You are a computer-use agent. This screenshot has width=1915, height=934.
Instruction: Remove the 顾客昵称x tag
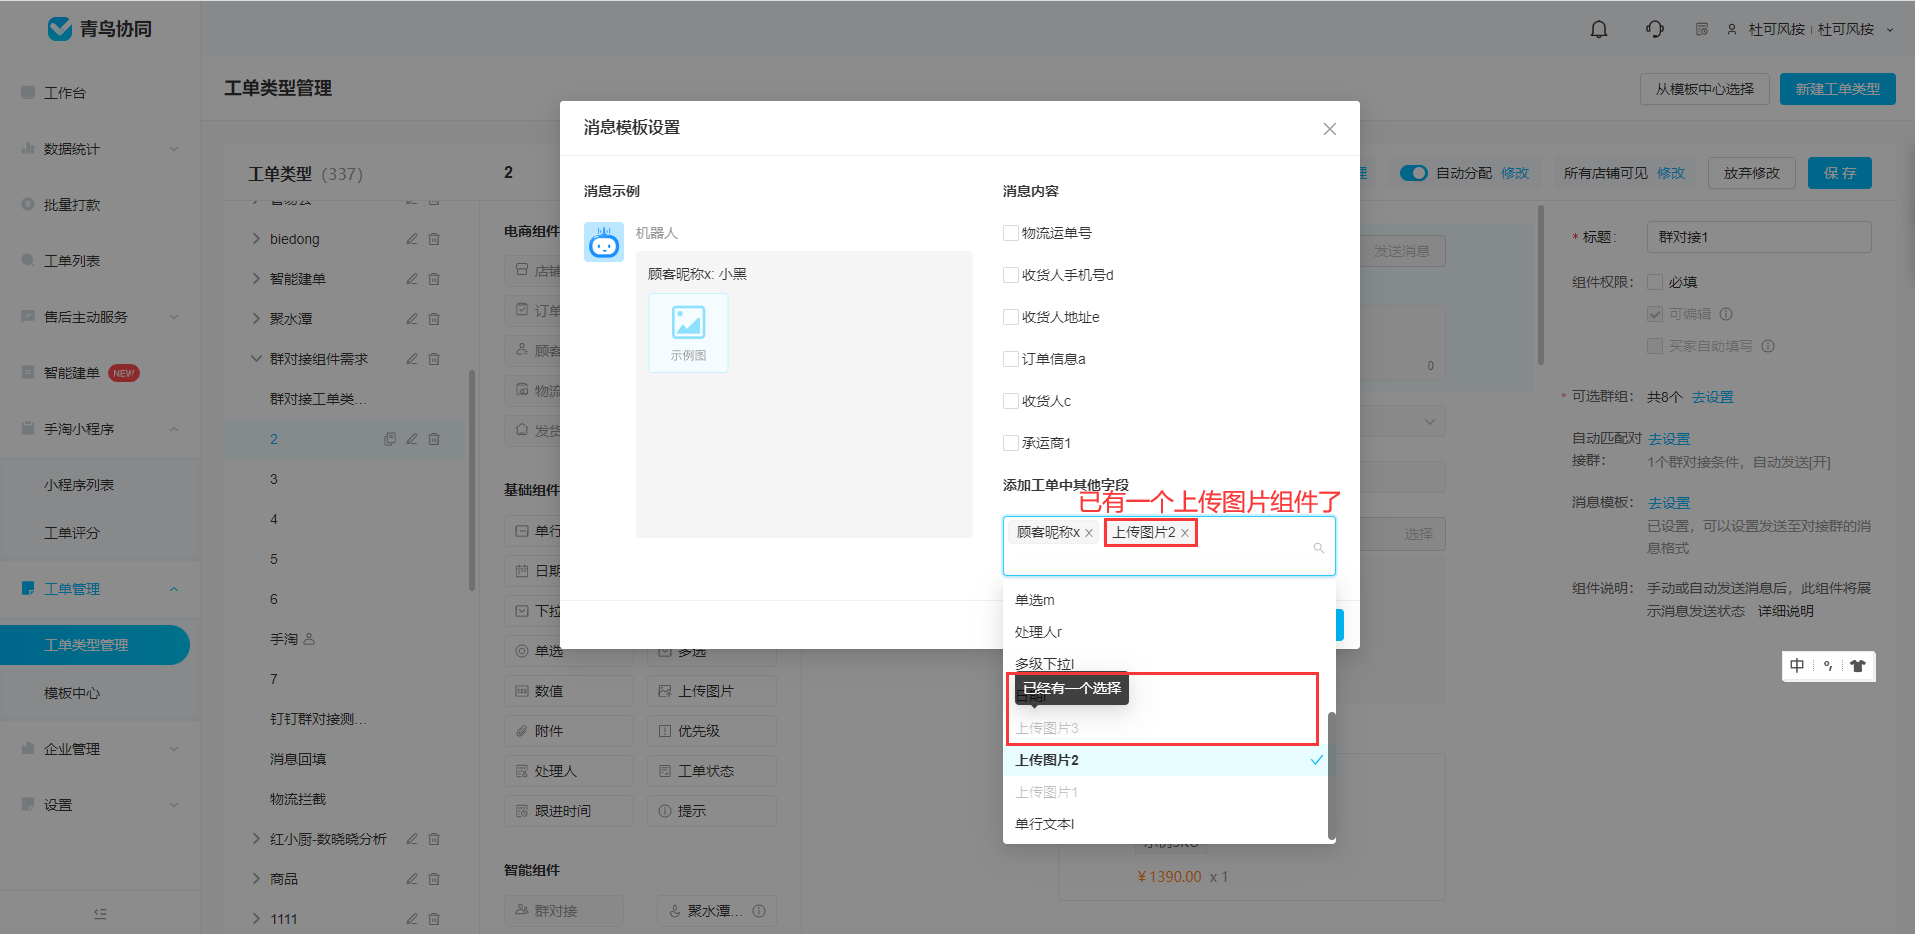[x=1089, y=533]
